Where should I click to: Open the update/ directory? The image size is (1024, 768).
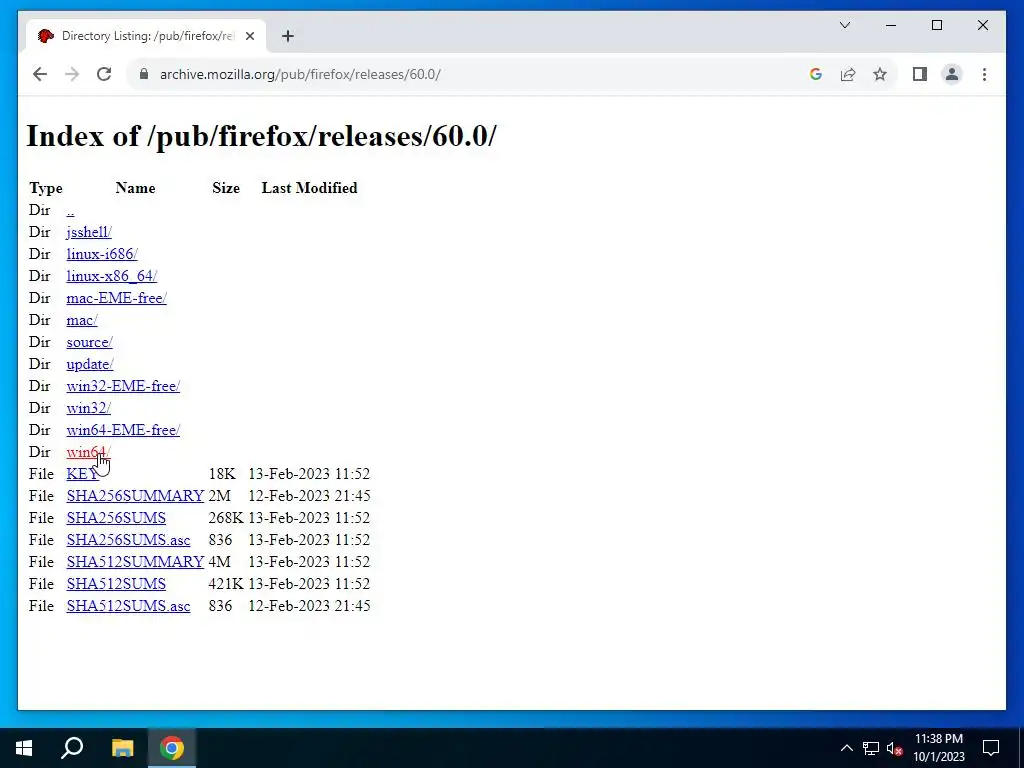(90, 364)
